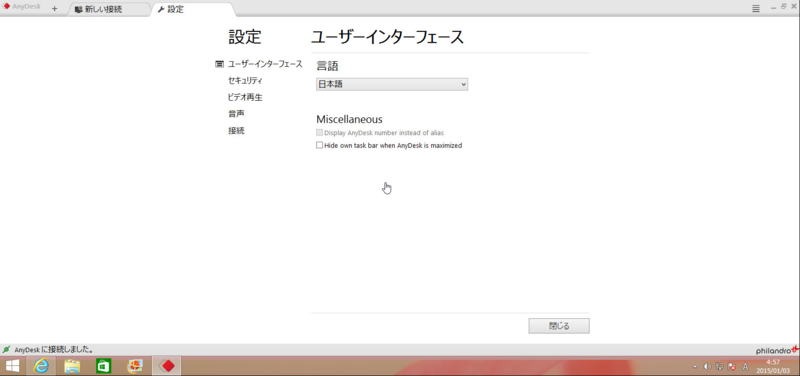Open the taskbar clock showing 4:57

coord(773,366)
